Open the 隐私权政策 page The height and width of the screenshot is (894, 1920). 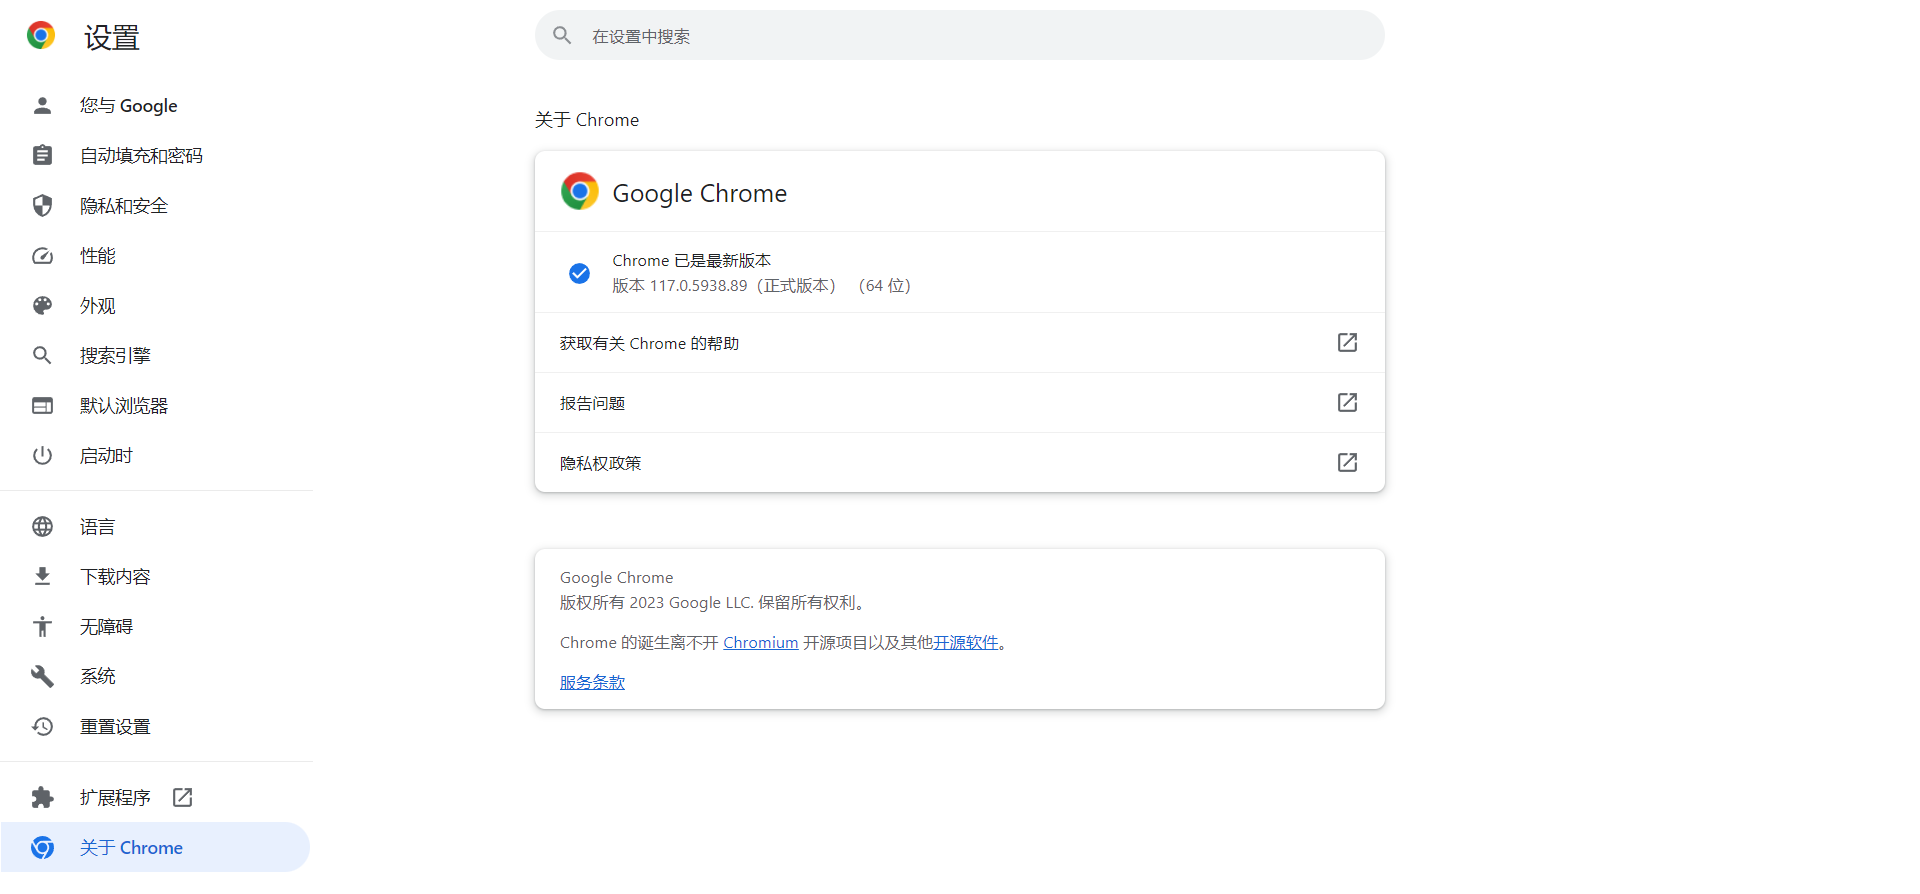click(1346, 462)
